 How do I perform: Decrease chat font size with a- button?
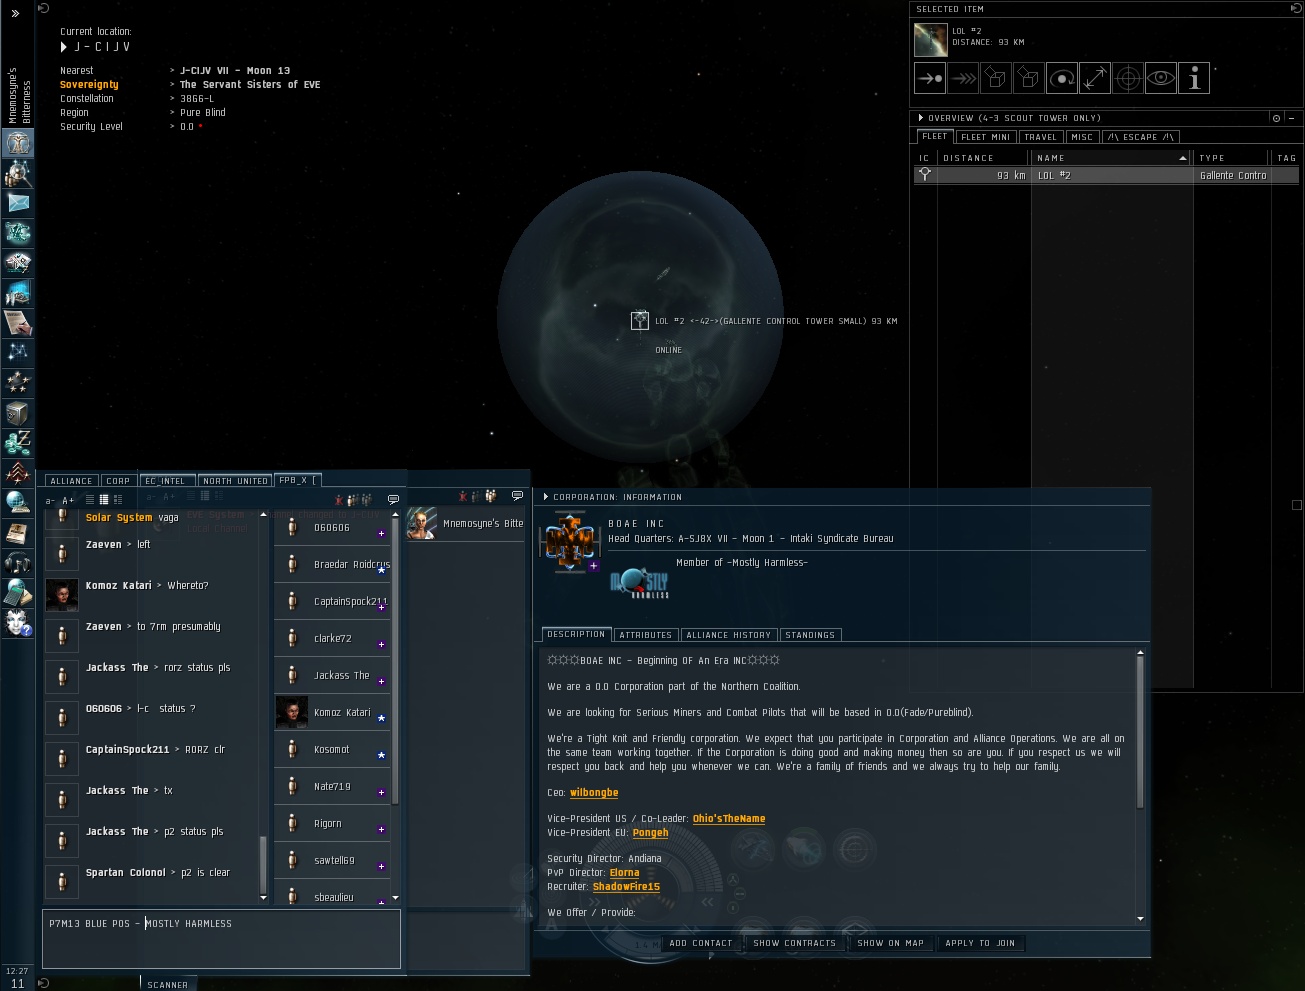click(x=51, y=500)
